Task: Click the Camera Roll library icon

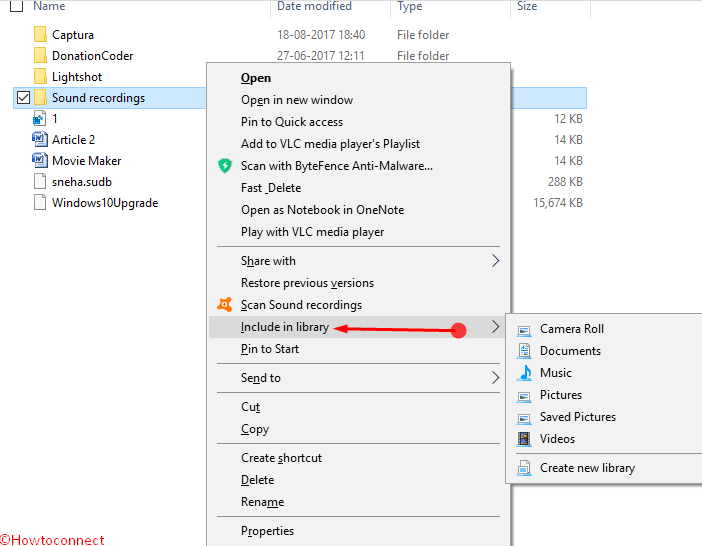Action: point(524,330)
